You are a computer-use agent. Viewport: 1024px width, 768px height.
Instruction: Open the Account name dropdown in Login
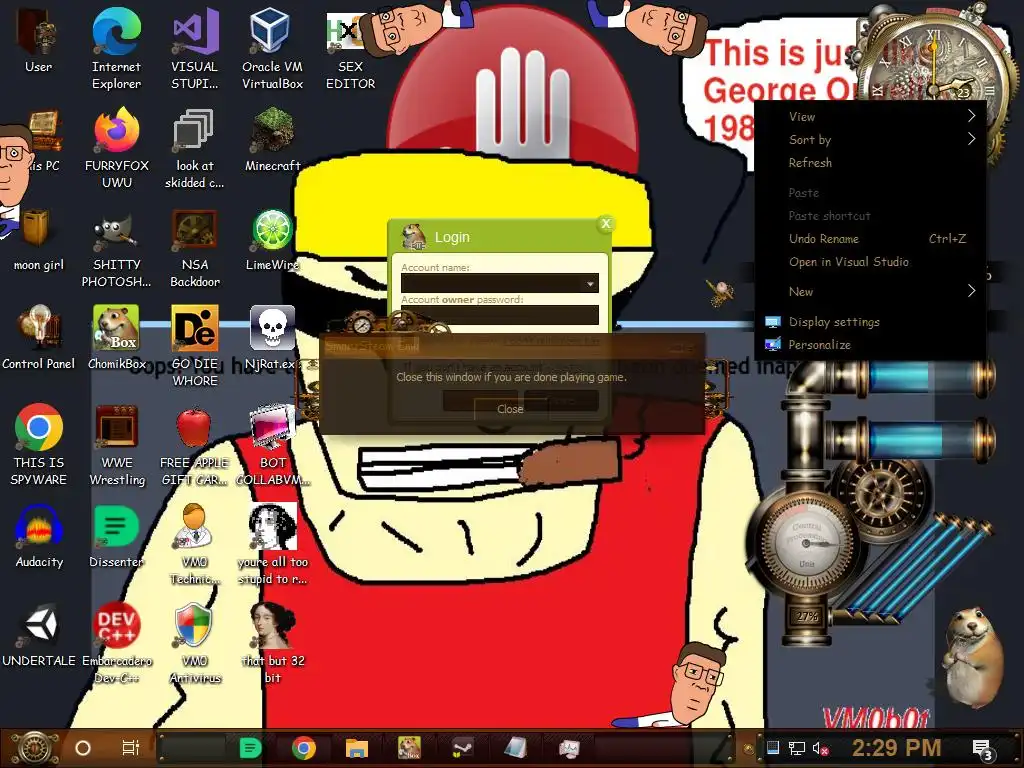click(x=590, y=283)
